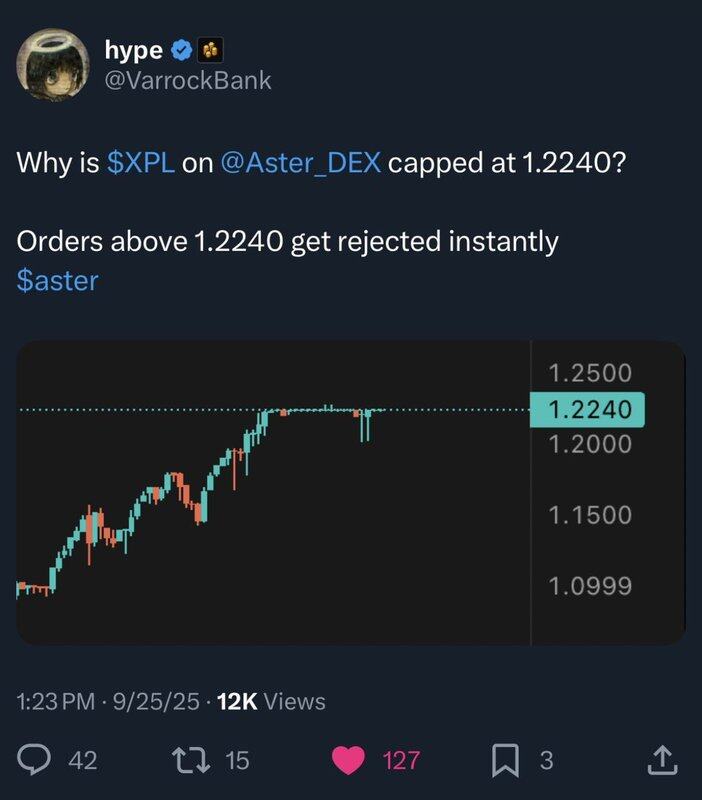Tap the repost arrows icon
The image size is (702, 800).
click(191, 760)
